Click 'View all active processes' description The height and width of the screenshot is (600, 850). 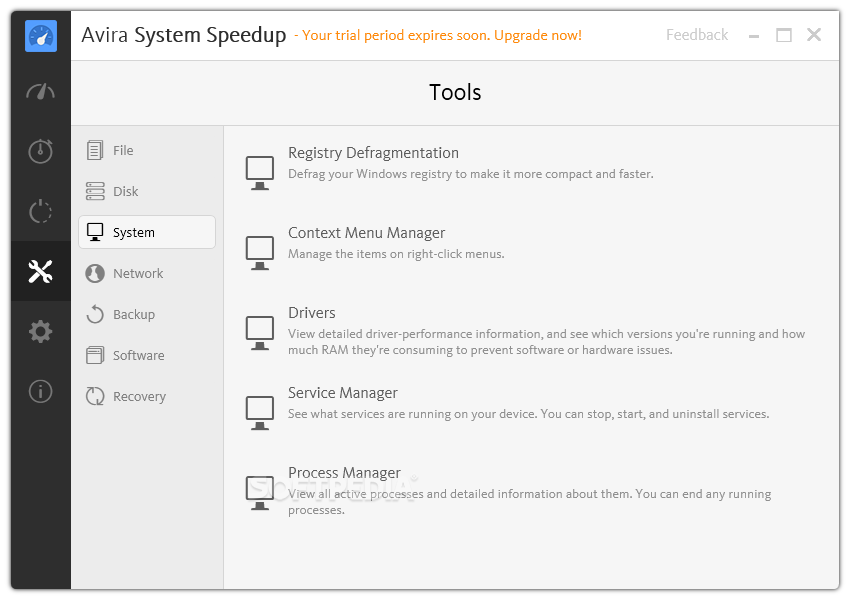pyautogui.click(x=529, y=501)
